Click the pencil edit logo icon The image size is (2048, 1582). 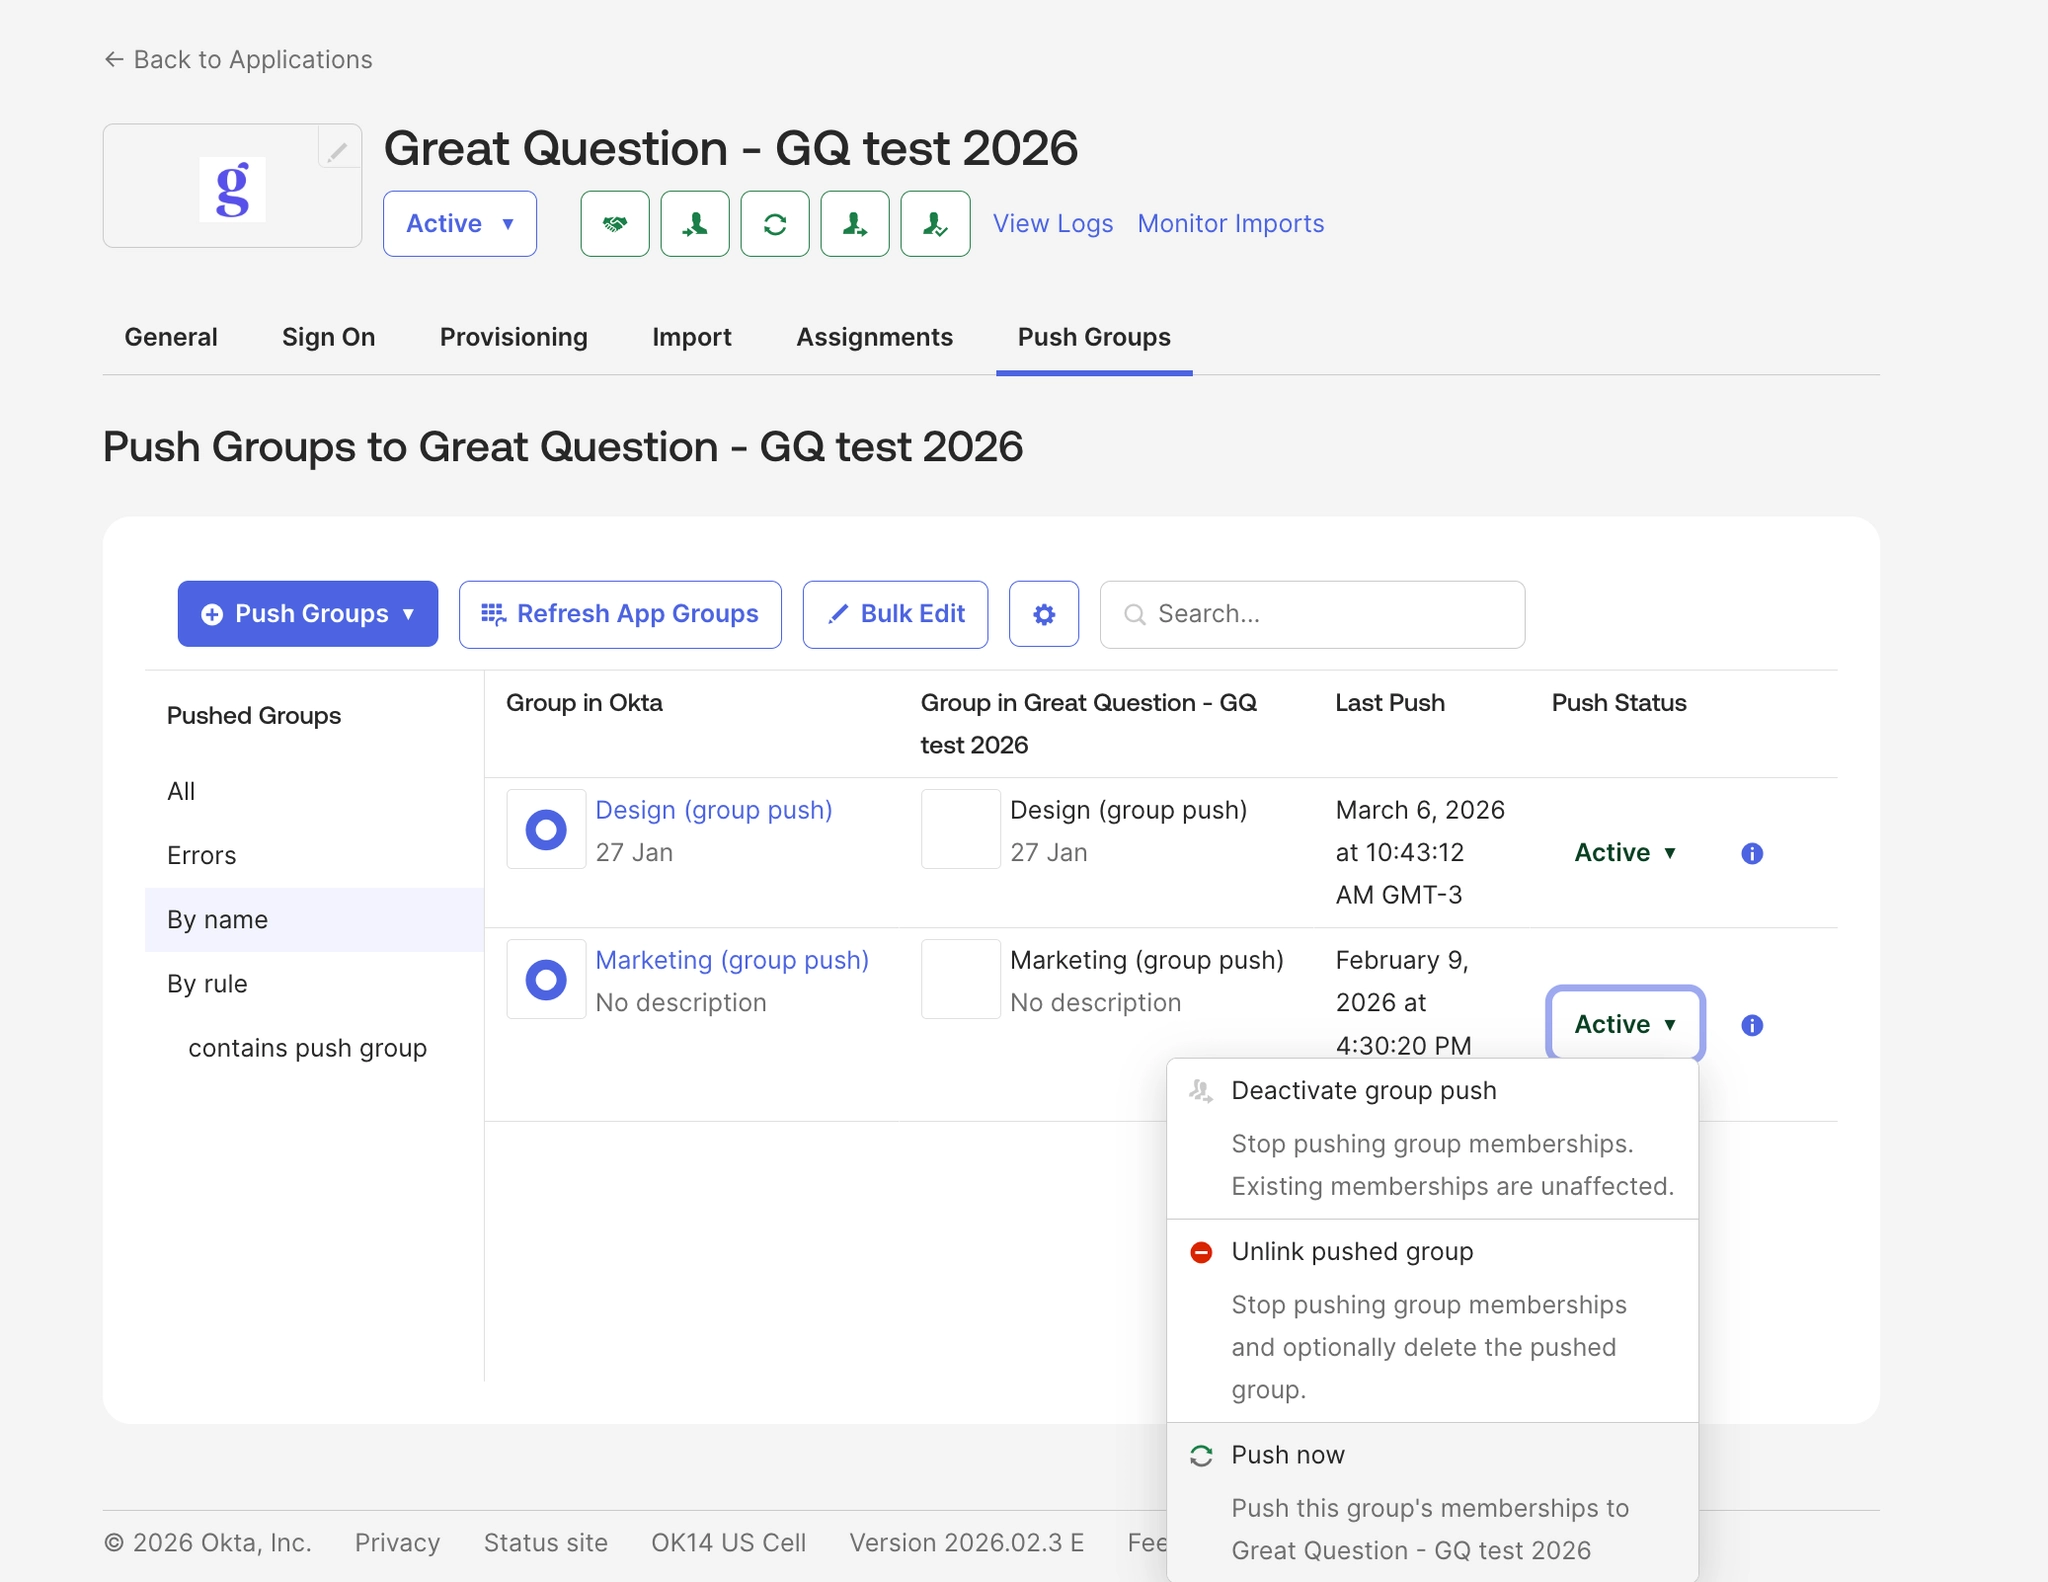[x=338, y=150]
